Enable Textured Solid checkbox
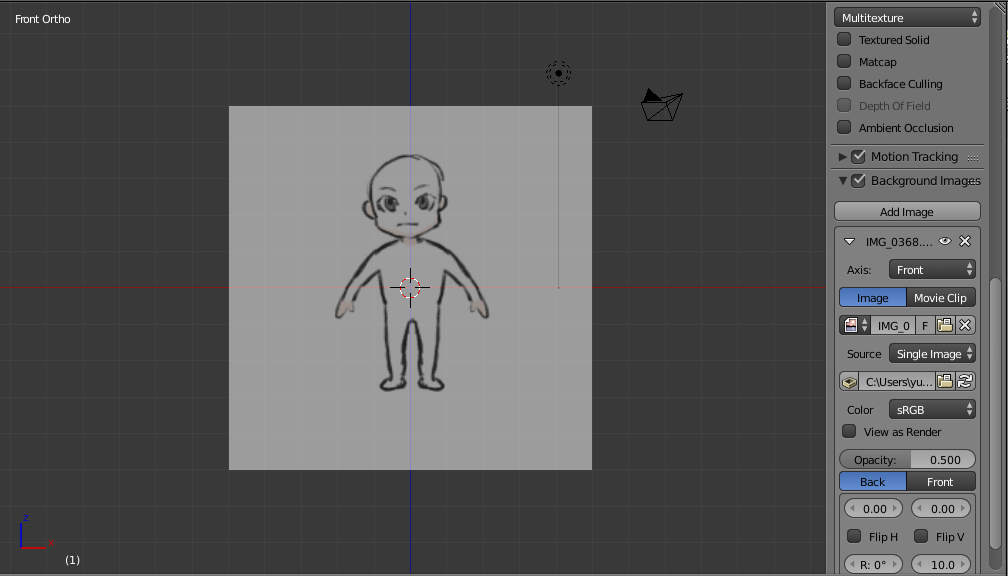Image resolution: width=1008 pixels, height=576 pixels. [844, 39]
